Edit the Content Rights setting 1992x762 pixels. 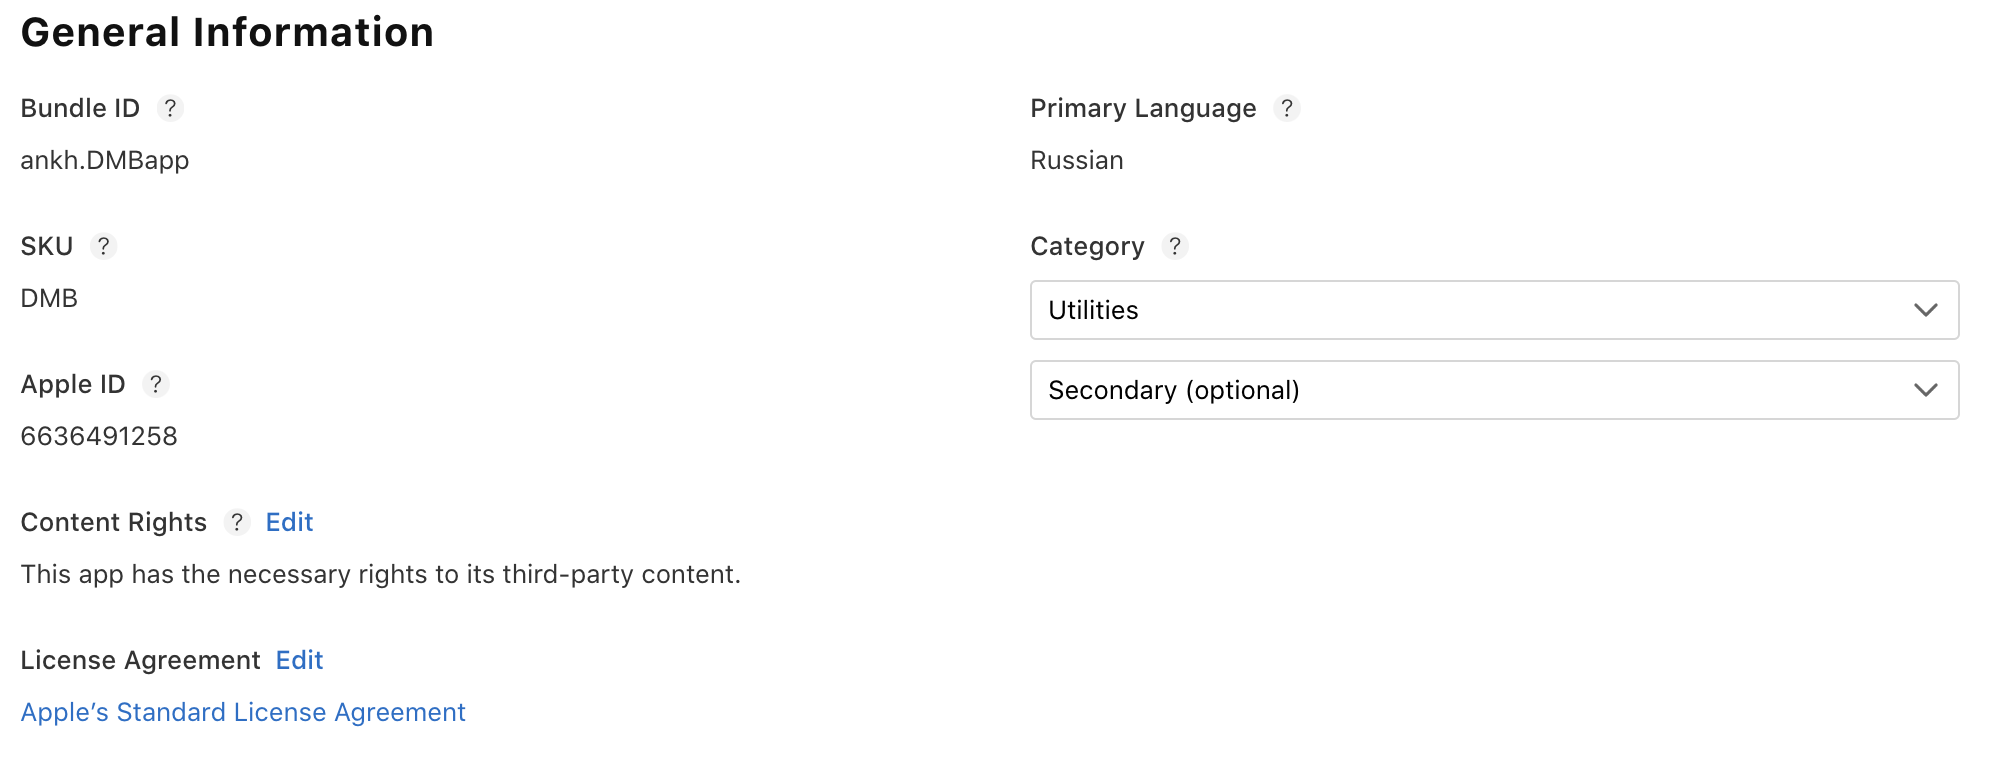(289, 522)
